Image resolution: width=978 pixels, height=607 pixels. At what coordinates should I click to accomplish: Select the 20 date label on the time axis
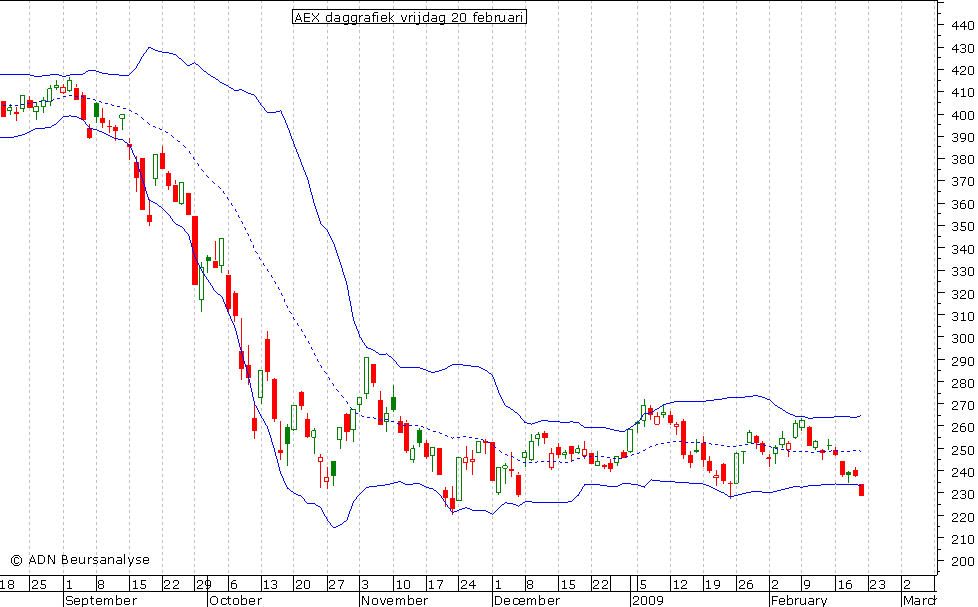click(x=303, y=585)
